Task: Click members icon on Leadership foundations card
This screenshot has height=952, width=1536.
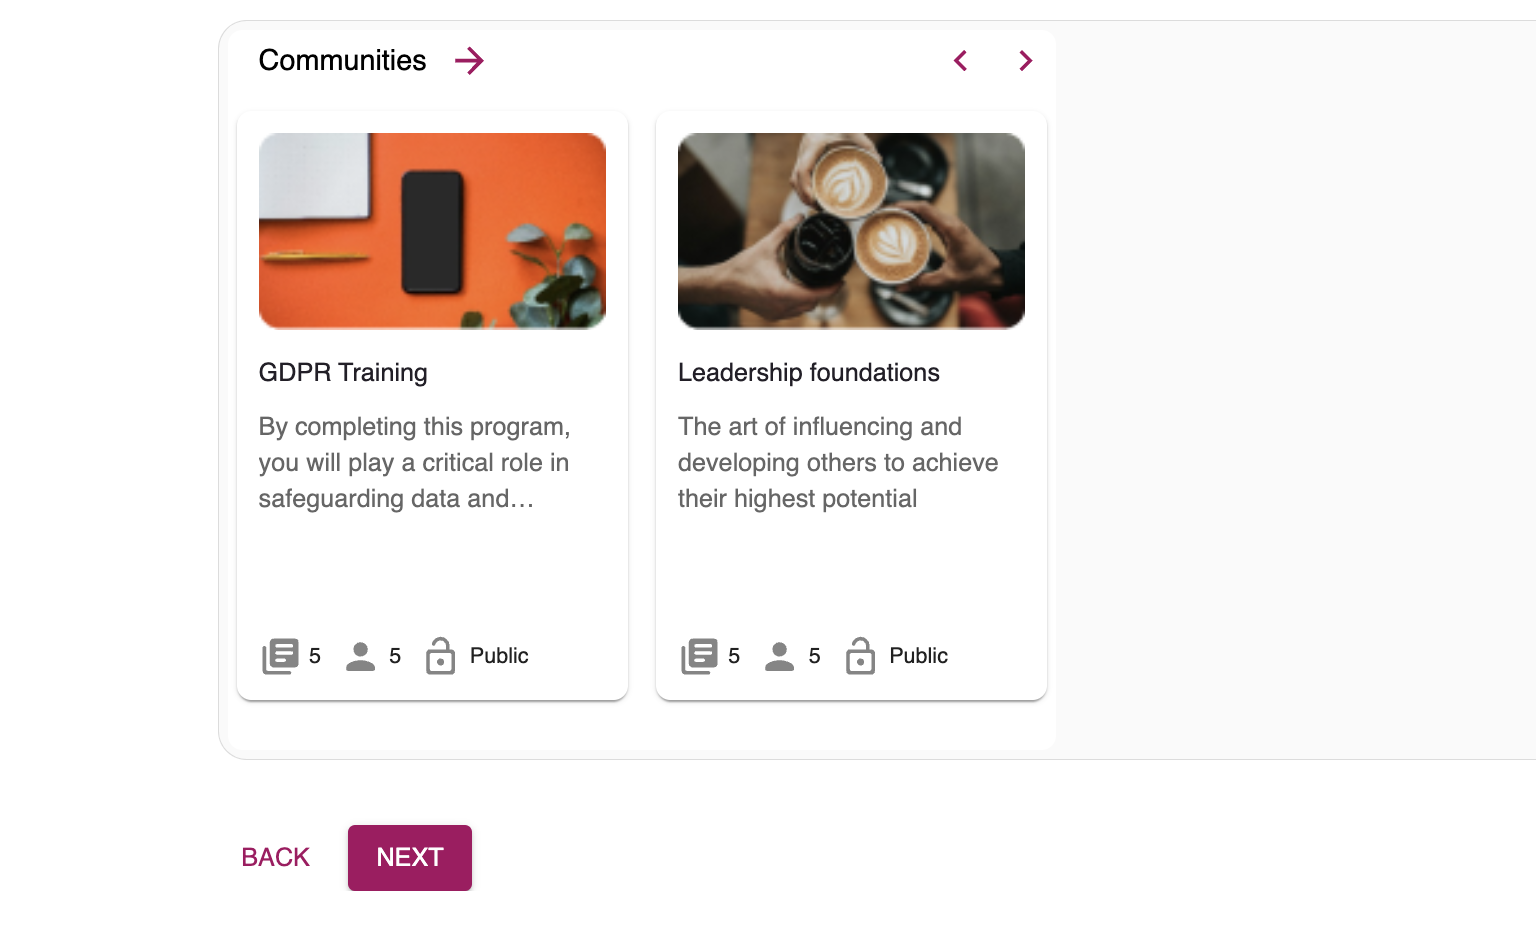Action: (779, 656)
